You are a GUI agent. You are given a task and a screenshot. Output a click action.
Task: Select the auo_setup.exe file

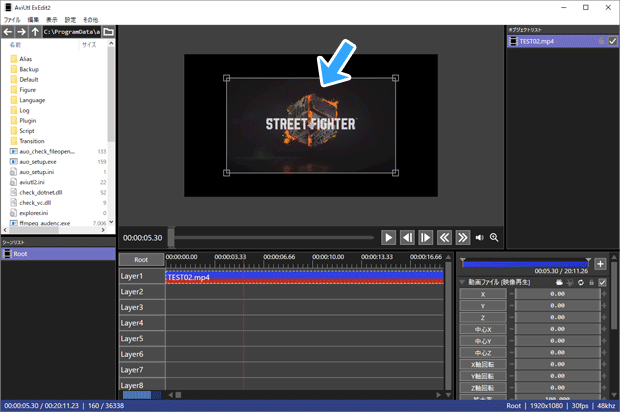click(x=38, y=162)
